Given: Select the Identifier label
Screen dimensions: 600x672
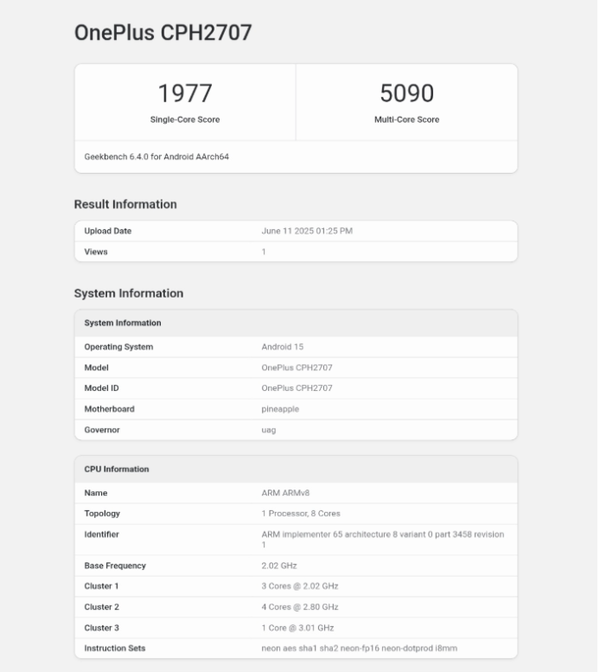Looking at the screenshot, I should point(101,534).
